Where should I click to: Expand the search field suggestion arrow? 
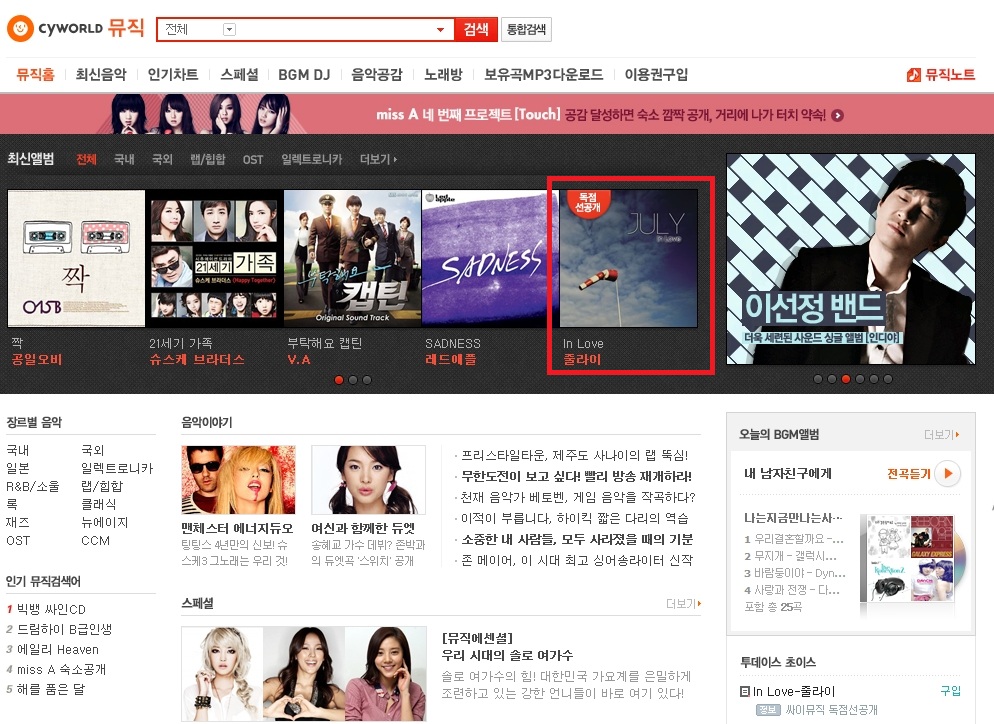point(441,30)
